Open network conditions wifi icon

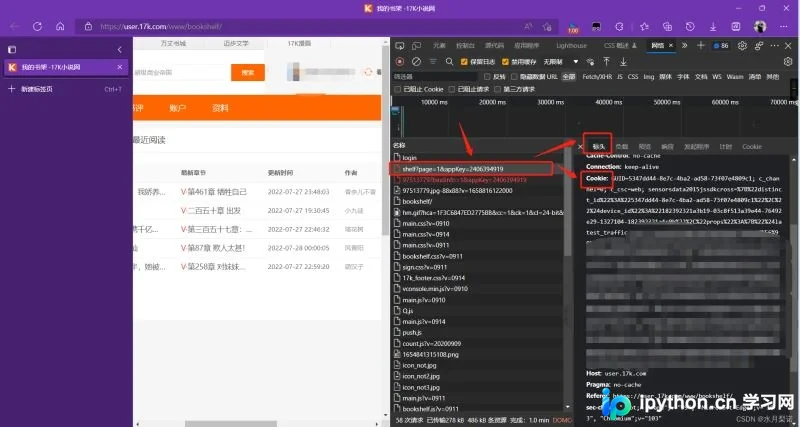pos(590,62)
